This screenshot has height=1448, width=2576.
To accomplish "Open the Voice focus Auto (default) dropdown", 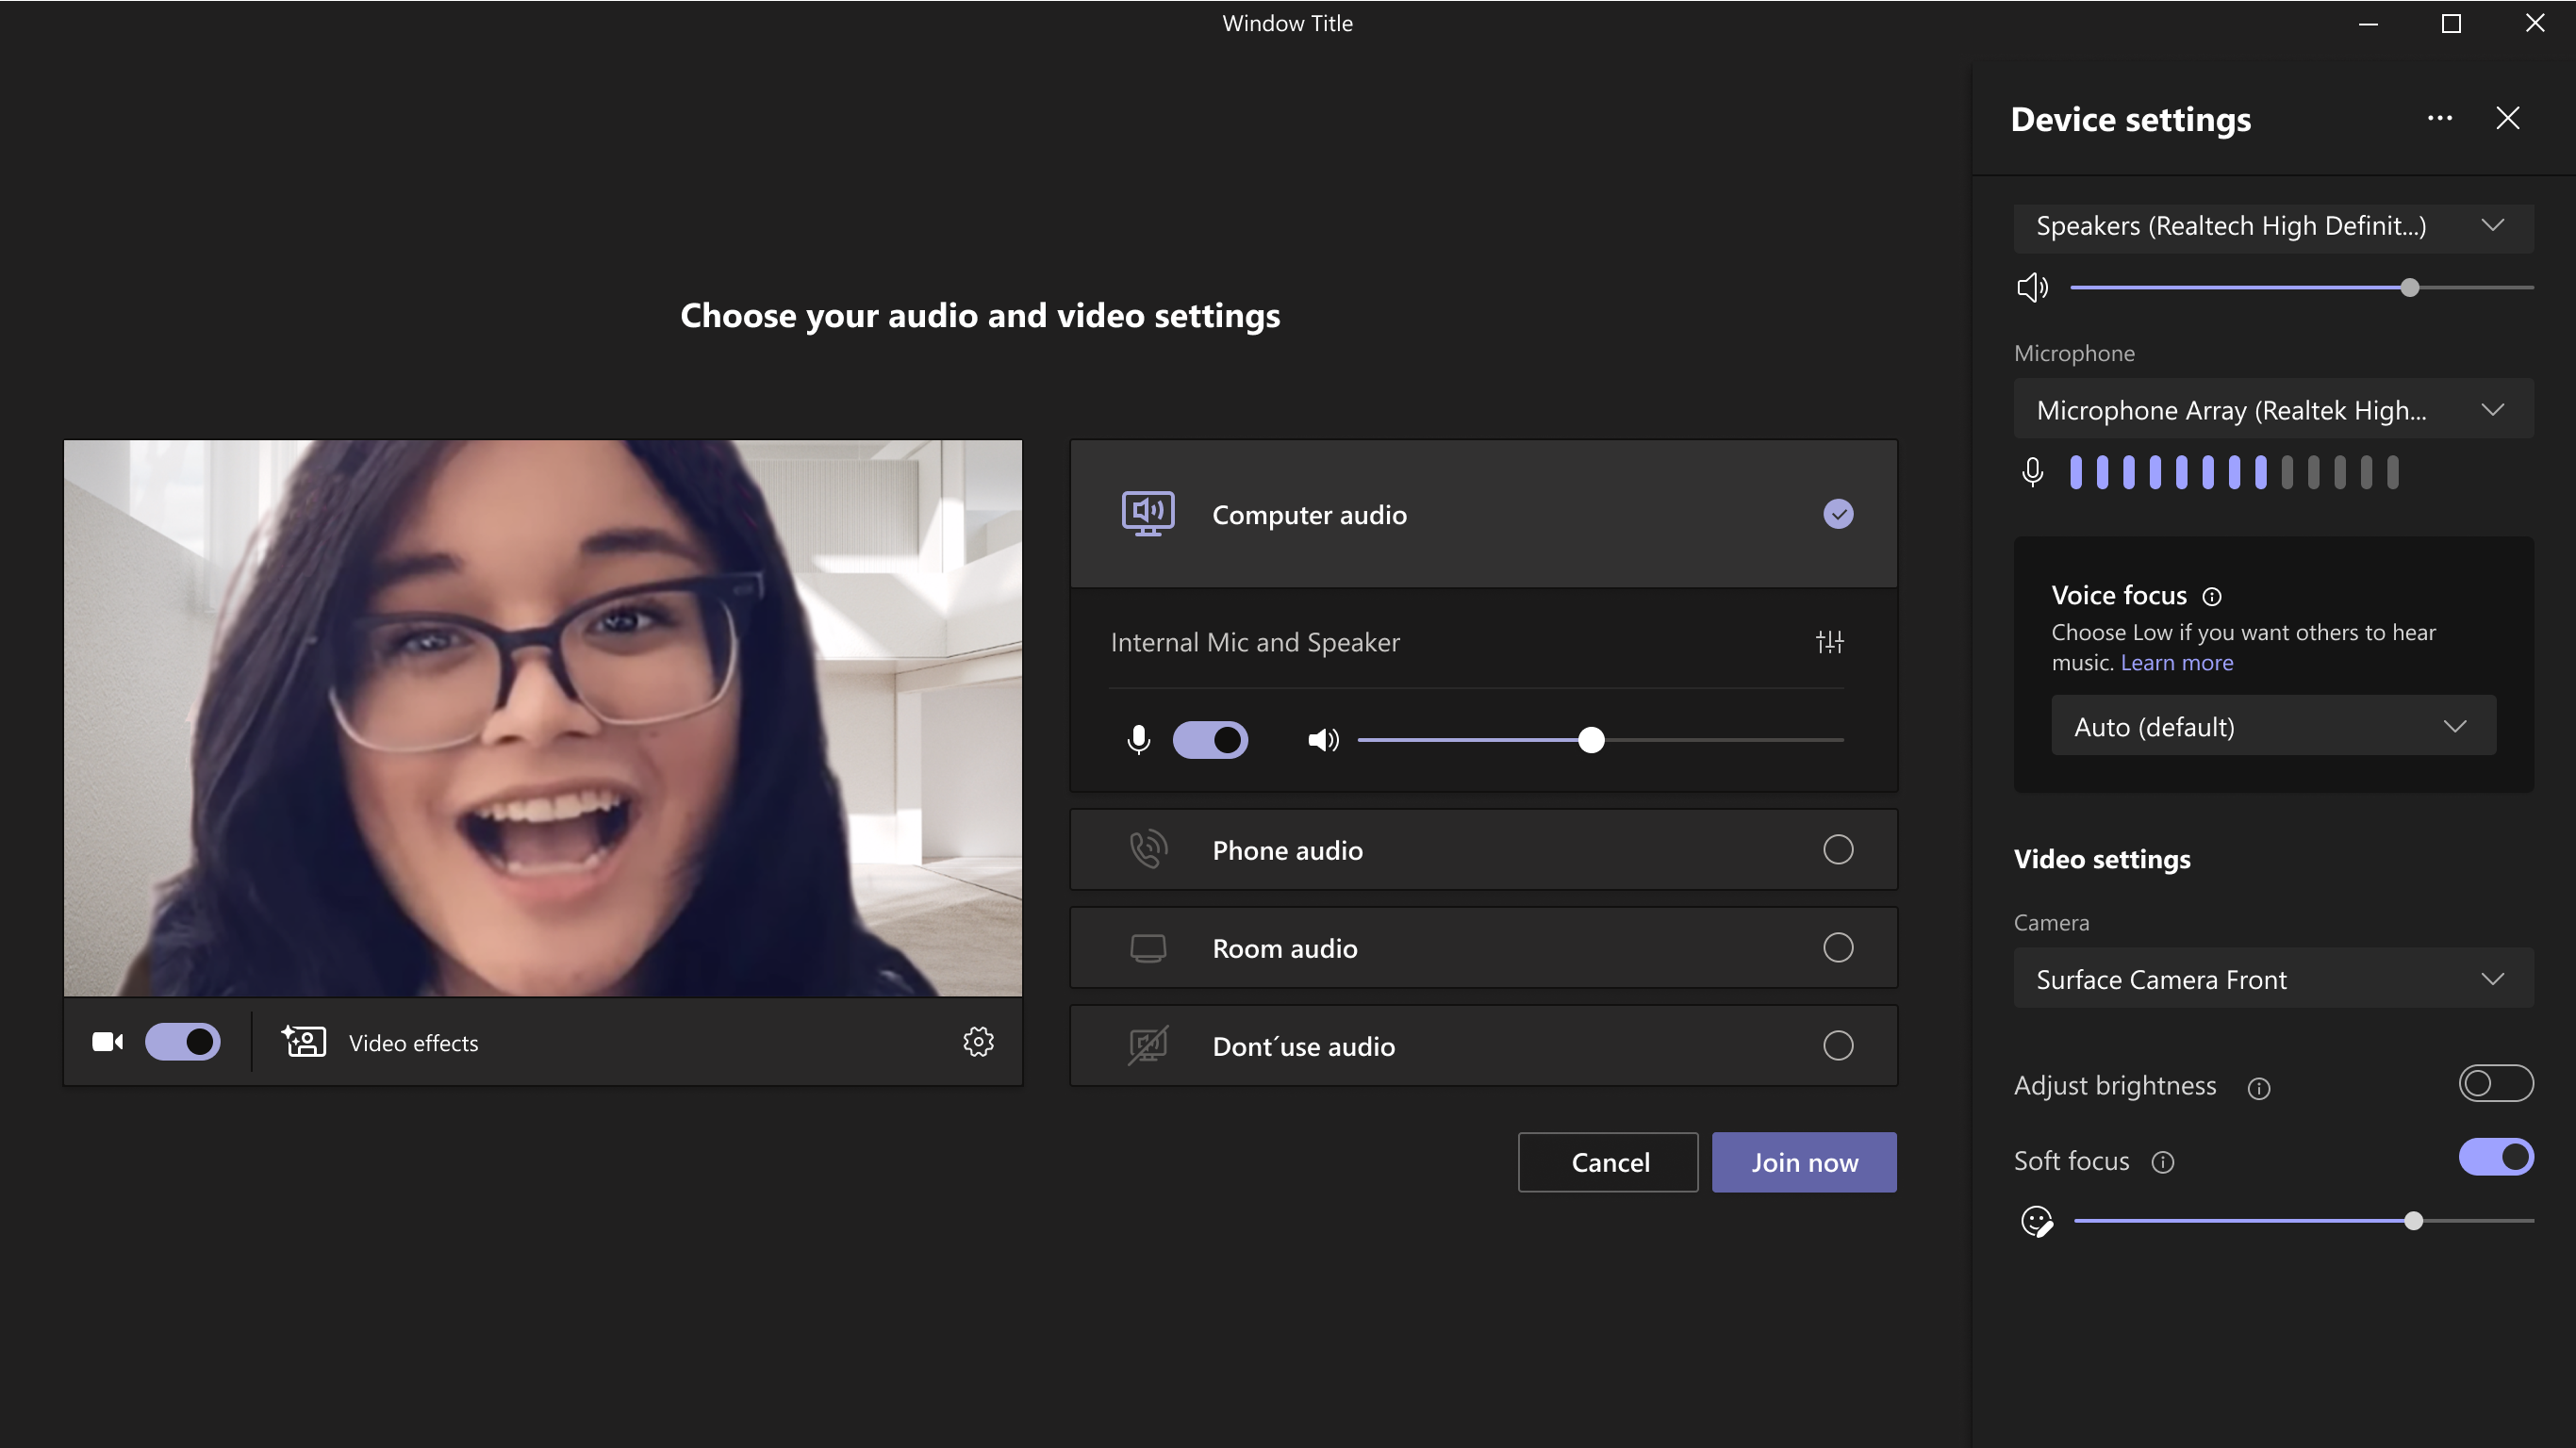I will click(x=2273, y=727).
